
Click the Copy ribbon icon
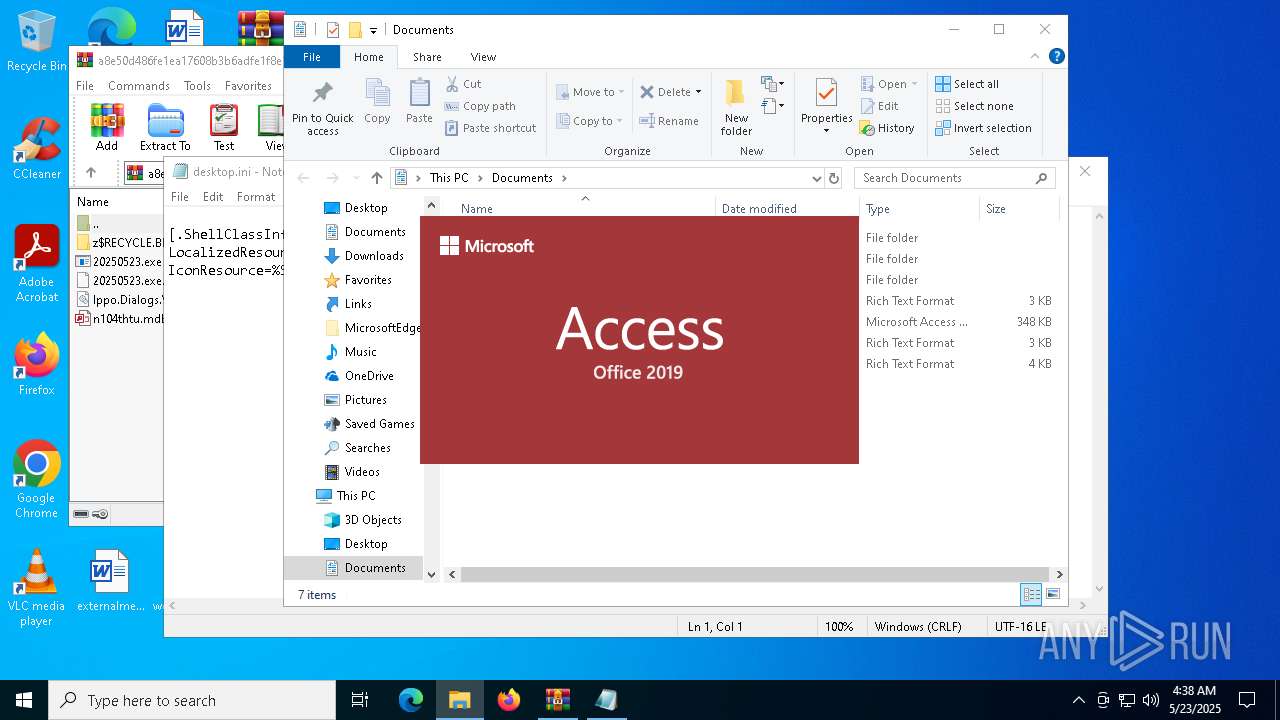click(x=377, y=101)
